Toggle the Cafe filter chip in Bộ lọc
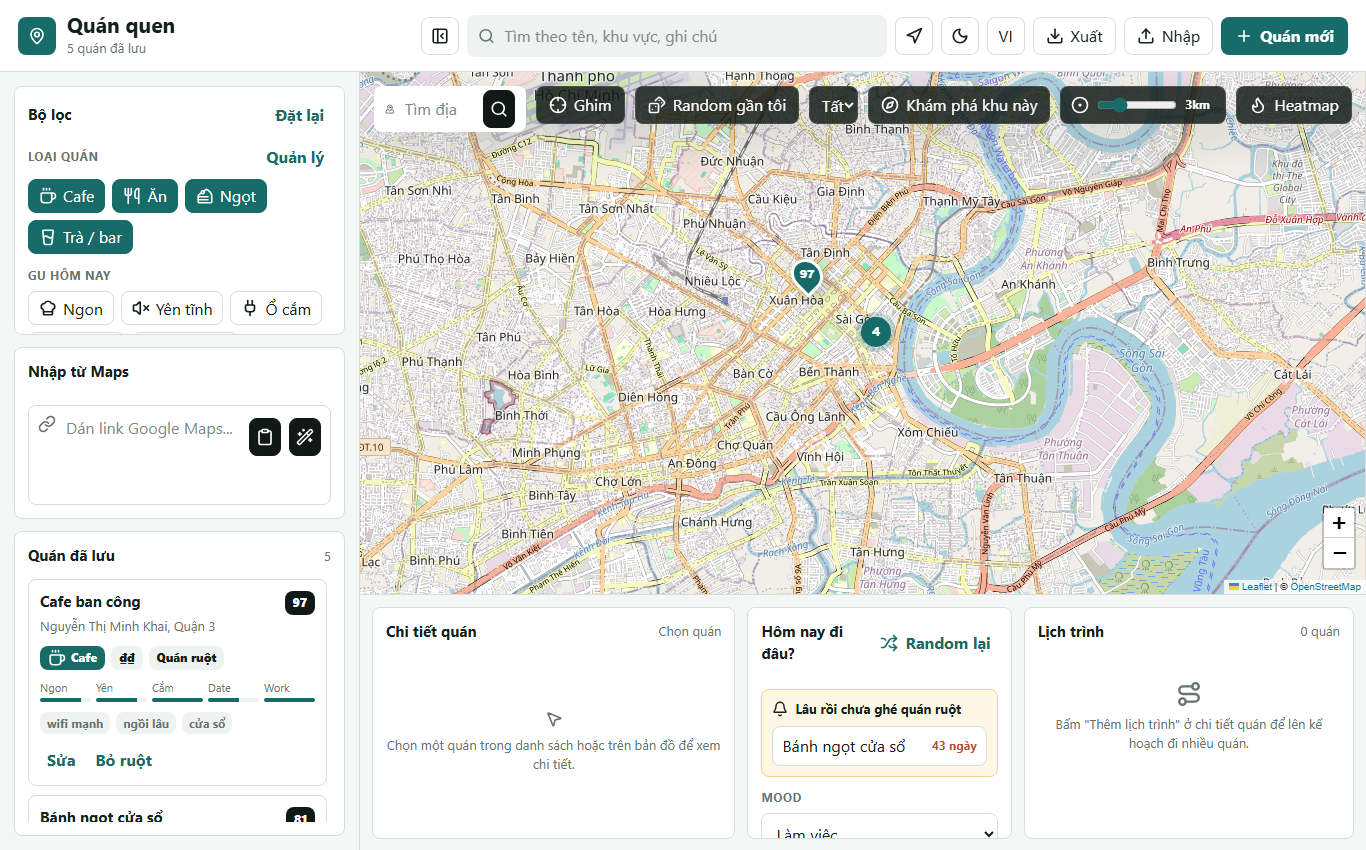The image size is (1366, 850). click(67, 196)
